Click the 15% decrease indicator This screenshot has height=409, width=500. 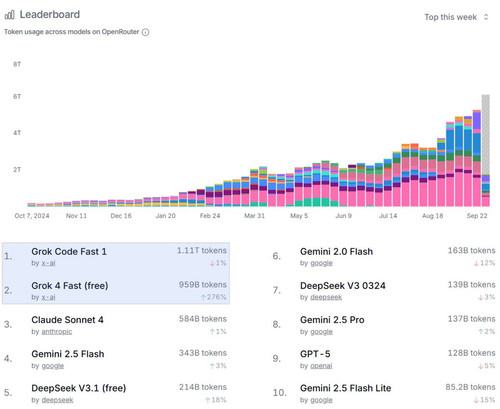(485, 400)
